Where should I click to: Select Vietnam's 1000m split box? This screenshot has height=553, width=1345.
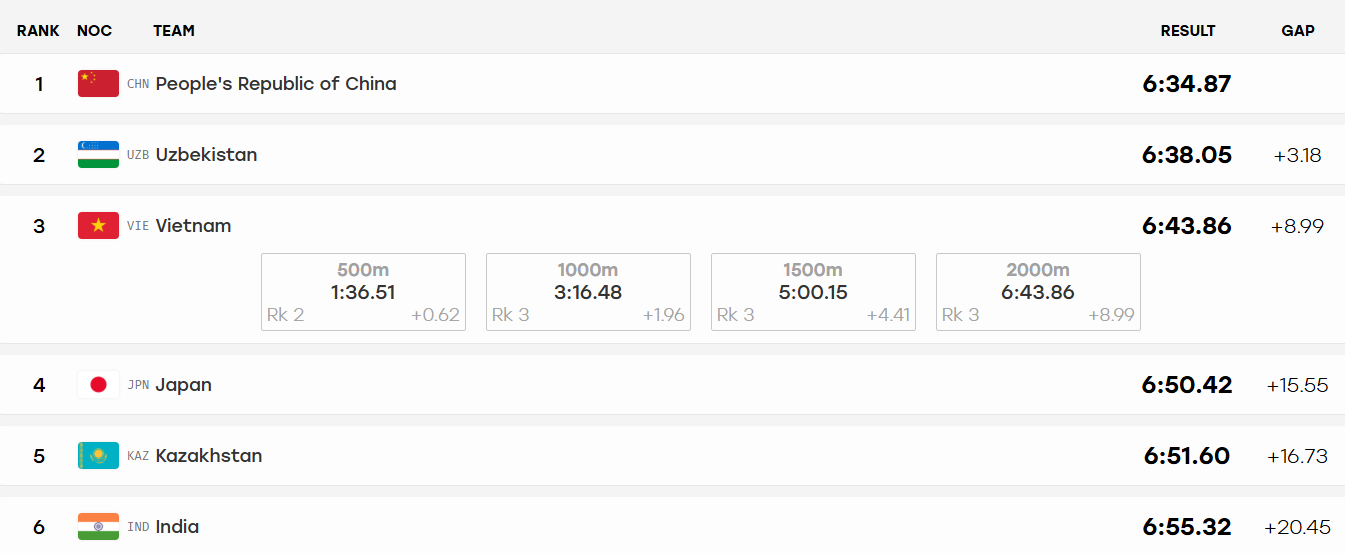(588, 292)
